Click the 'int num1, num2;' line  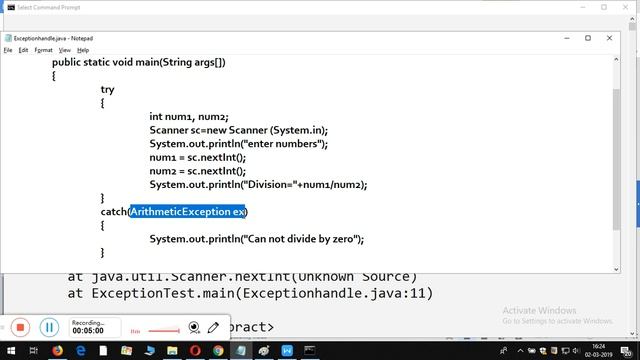pyautogui.click(x=189, y=117)
